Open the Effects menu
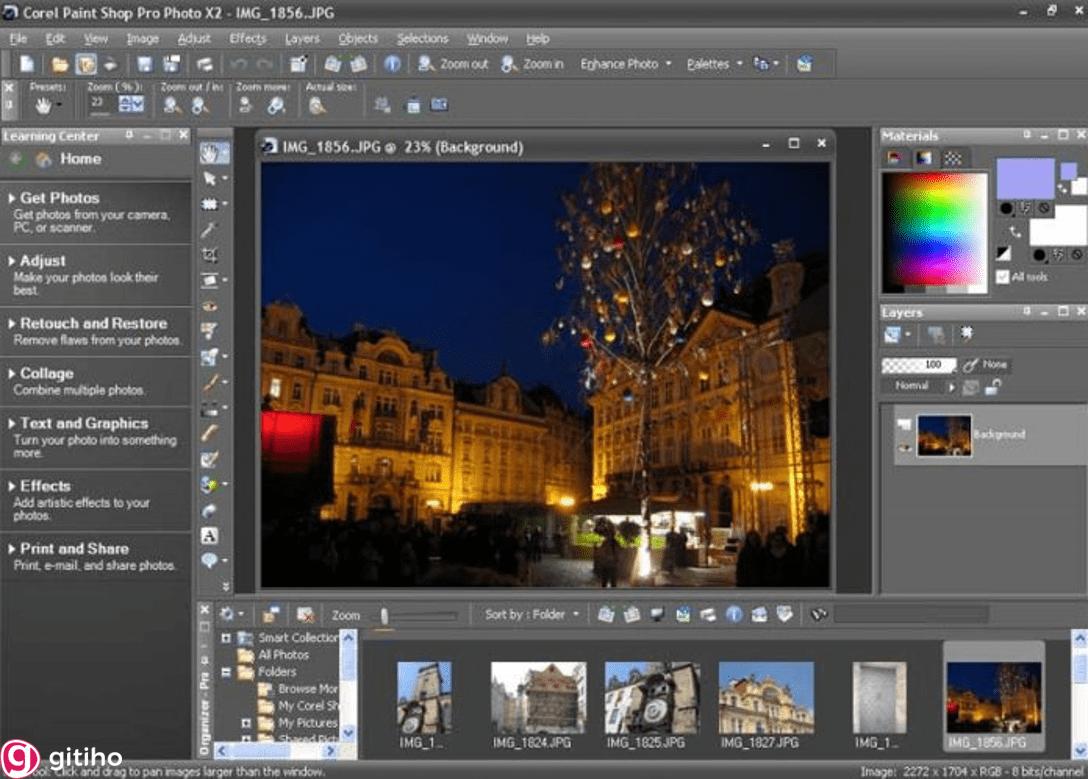1088x779 pixels. pyautogui.click(x=247, y=39)
